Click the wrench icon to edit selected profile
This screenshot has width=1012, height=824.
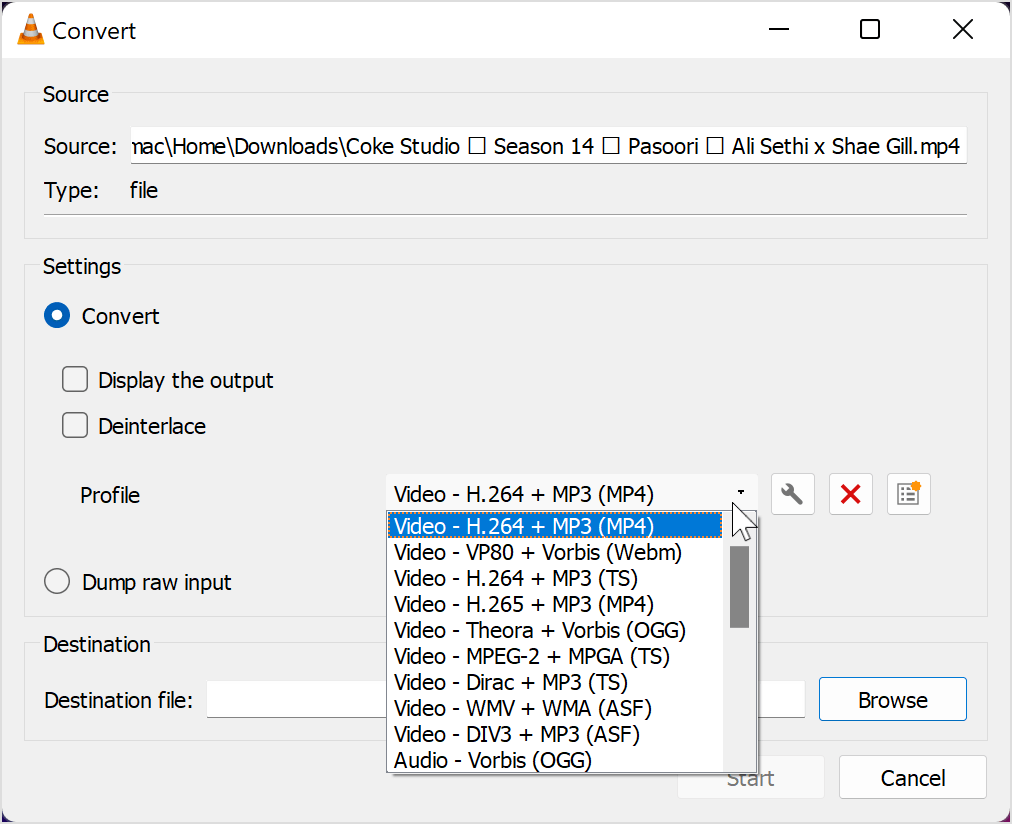click(x=792, y=495)
